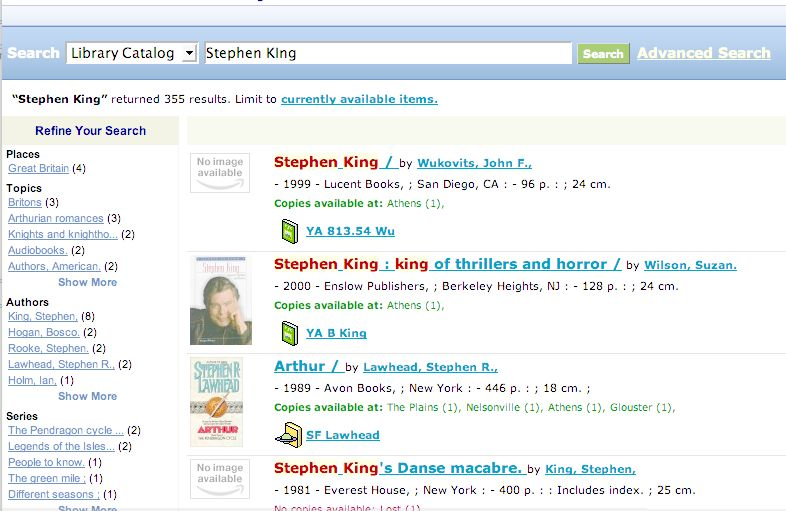This screenshot has height=511, width=786.
Task: Expand Topics list with Show More
Action: pyautogui.click(x=87, y=282)
